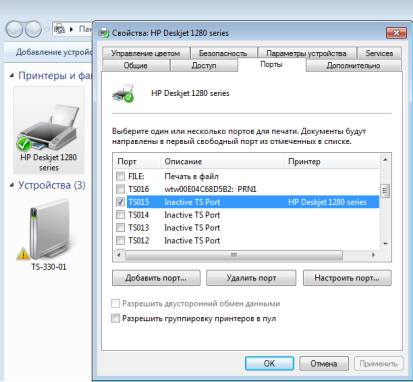Viewport: 413px width, 382px height.
Task: Click port list scroll up arrow
Action: [385, 160]
